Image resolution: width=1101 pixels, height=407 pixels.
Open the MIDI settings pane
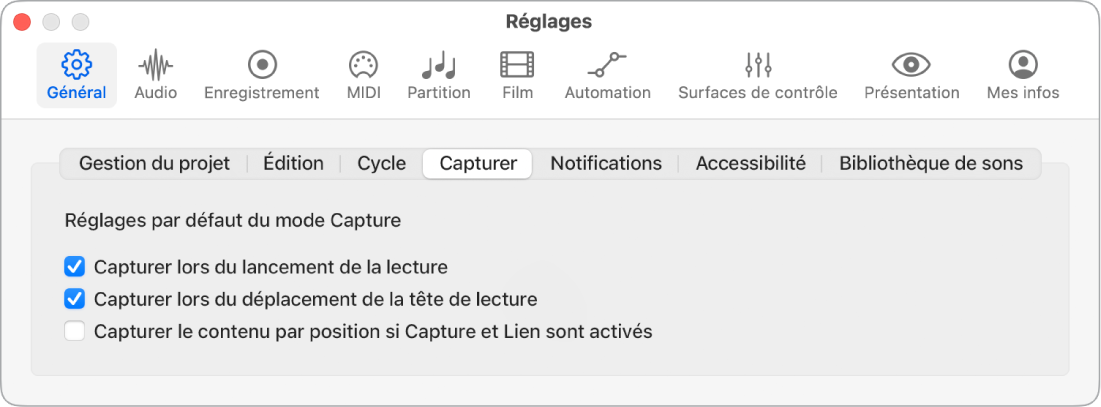click(362, 66)
